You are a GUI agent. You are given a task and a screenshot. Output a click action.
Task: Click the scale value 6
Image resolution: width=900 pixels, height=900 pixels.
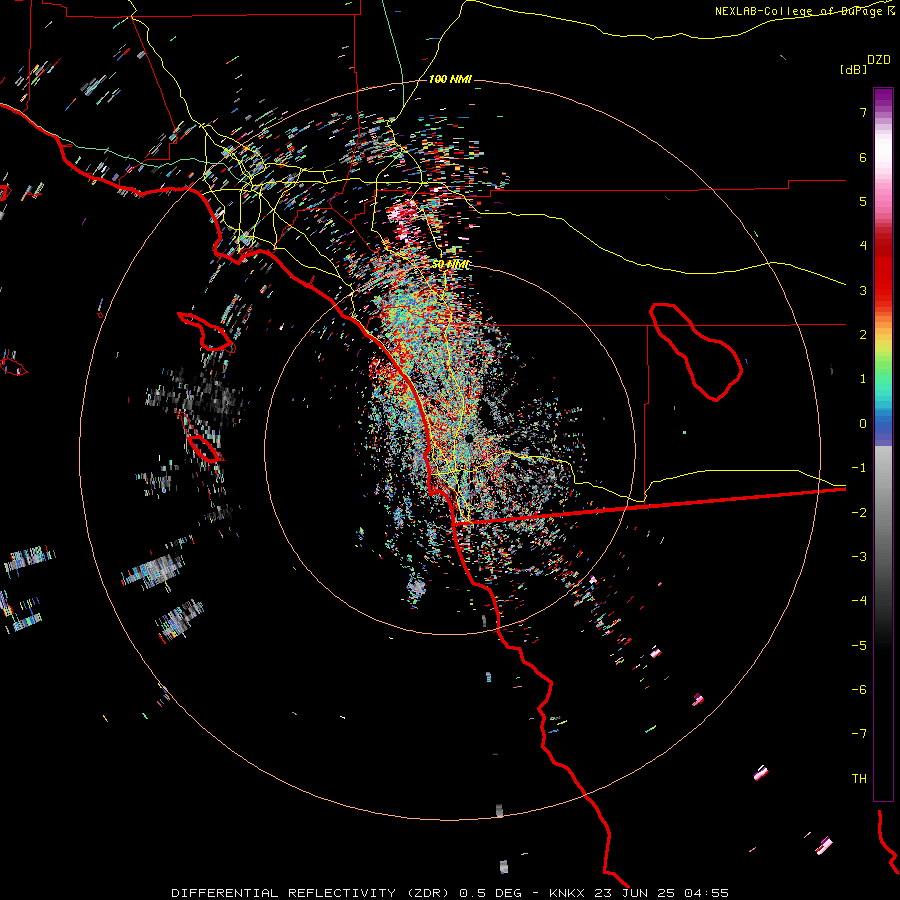pos(863,157)
